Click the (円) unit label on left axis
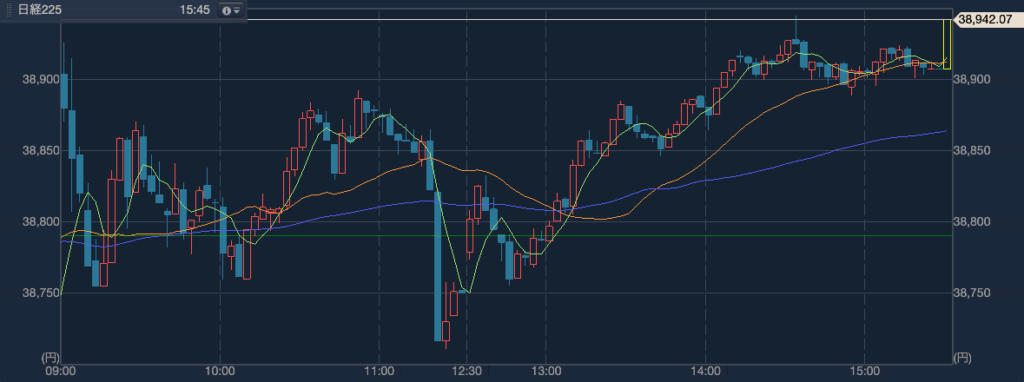 pos(50,357)
